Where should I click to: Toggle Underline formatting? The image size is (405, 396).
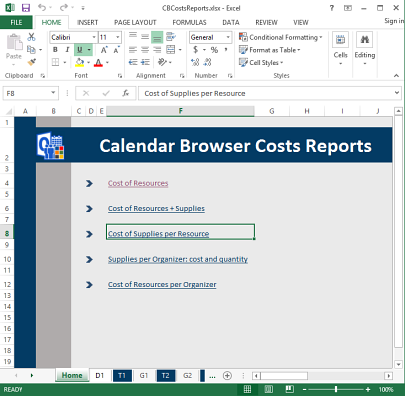[x=80, y=50]
